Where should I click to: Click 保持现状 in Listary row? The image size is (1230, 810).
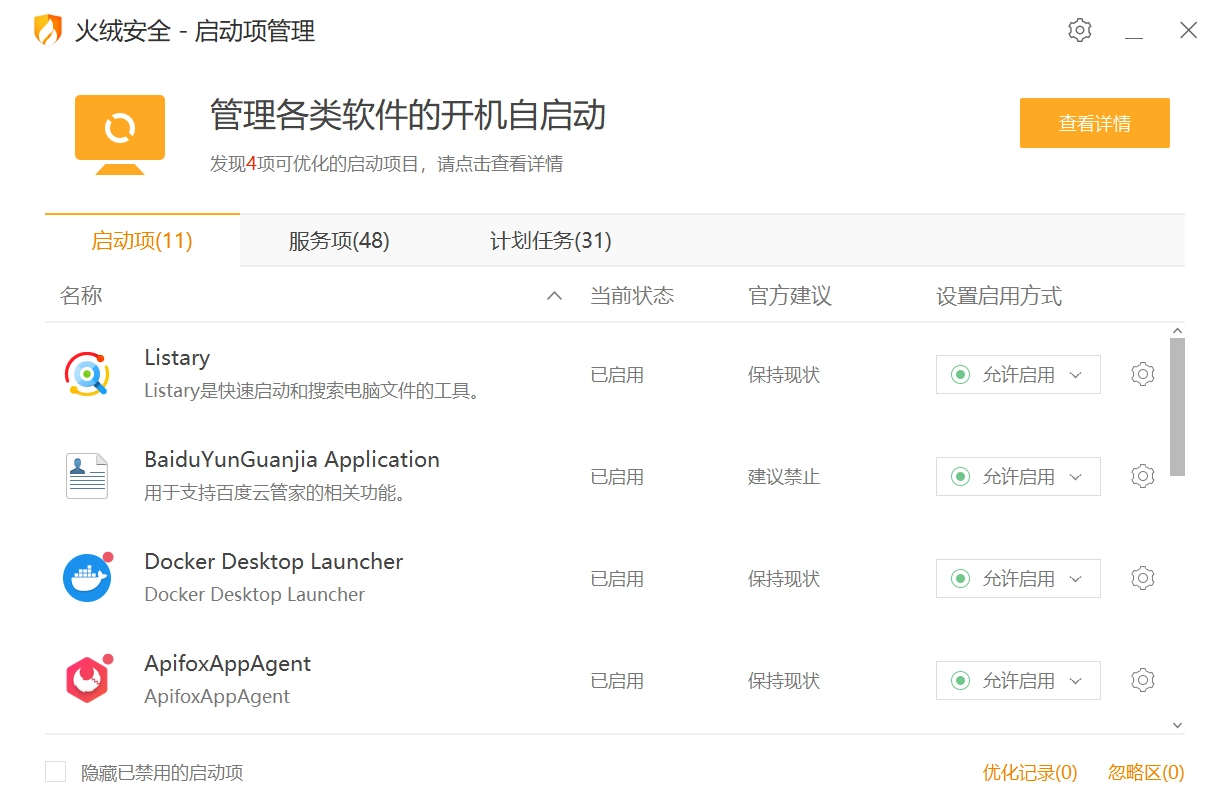[784, 375]
